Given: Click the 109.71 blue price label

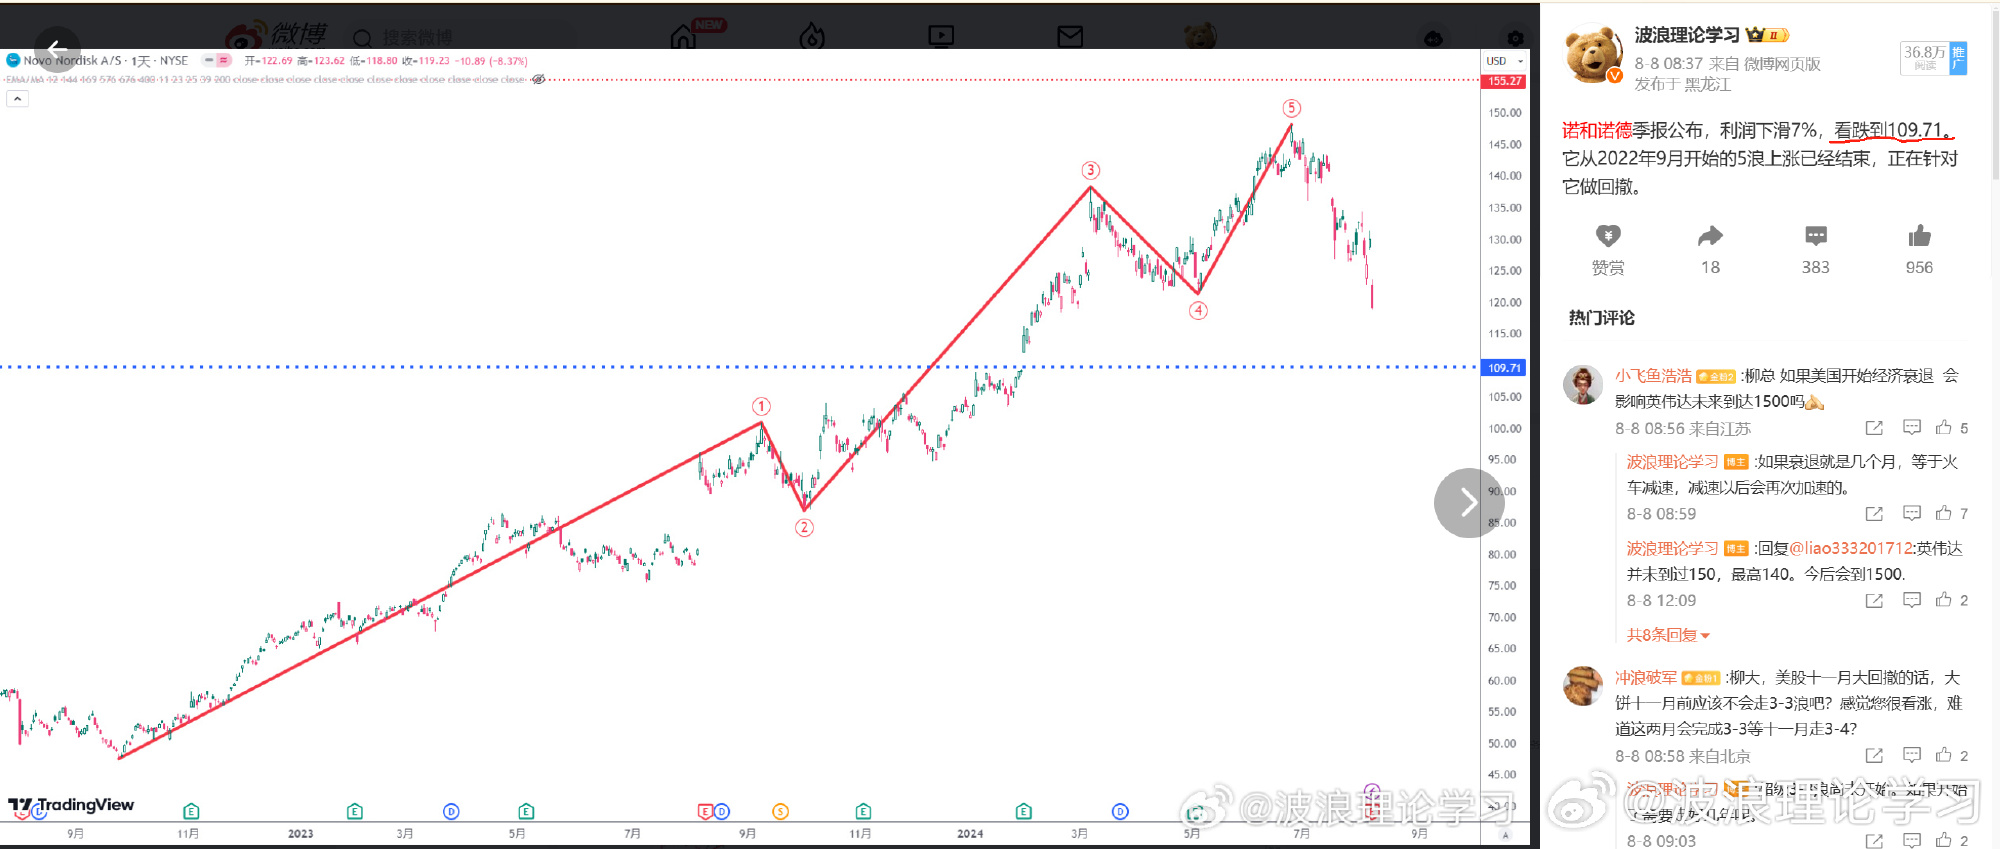Looking at the screenshot, I should [1503, 368].
